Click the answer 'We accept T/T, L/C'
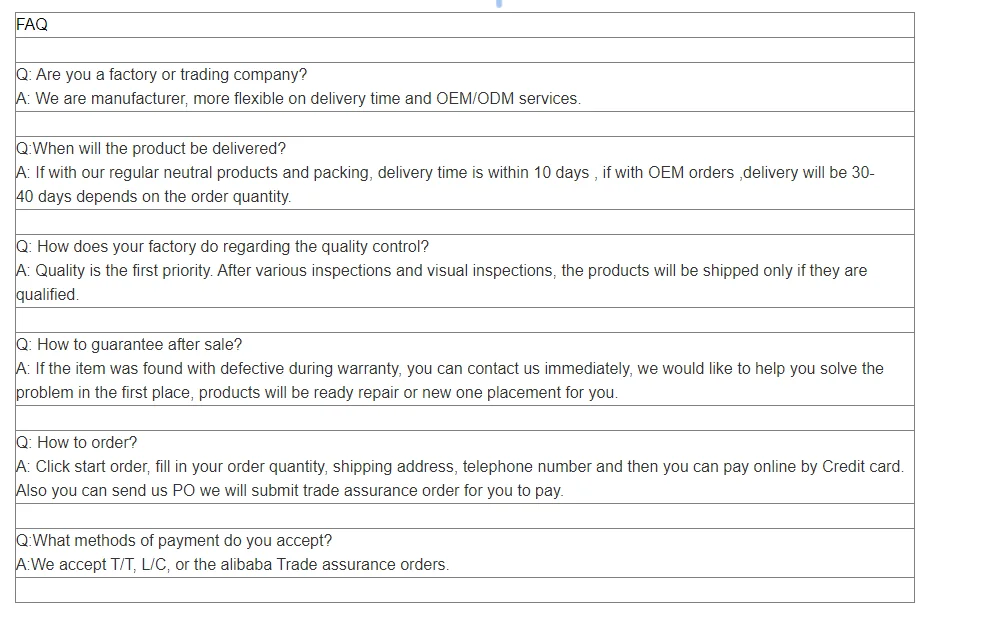Viewport: 1005px width, 623px height. coord(233,565)
